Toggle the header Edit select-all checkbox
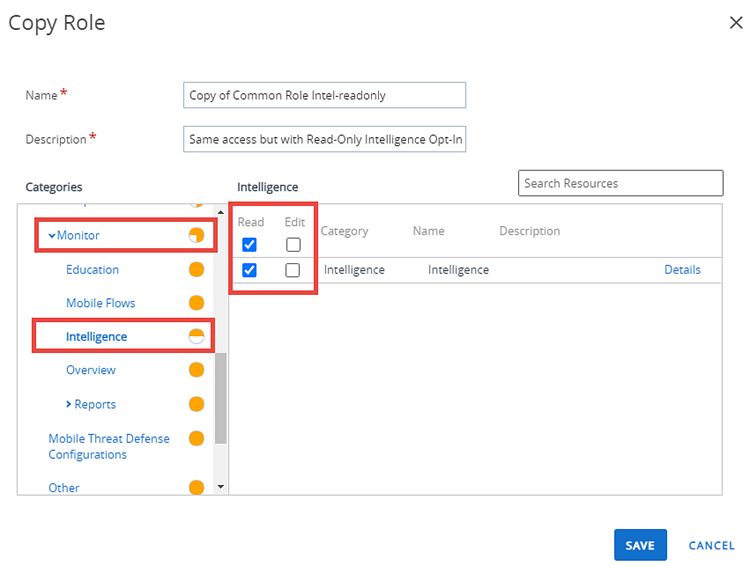The image size is (750, 566). click(293, 245)
